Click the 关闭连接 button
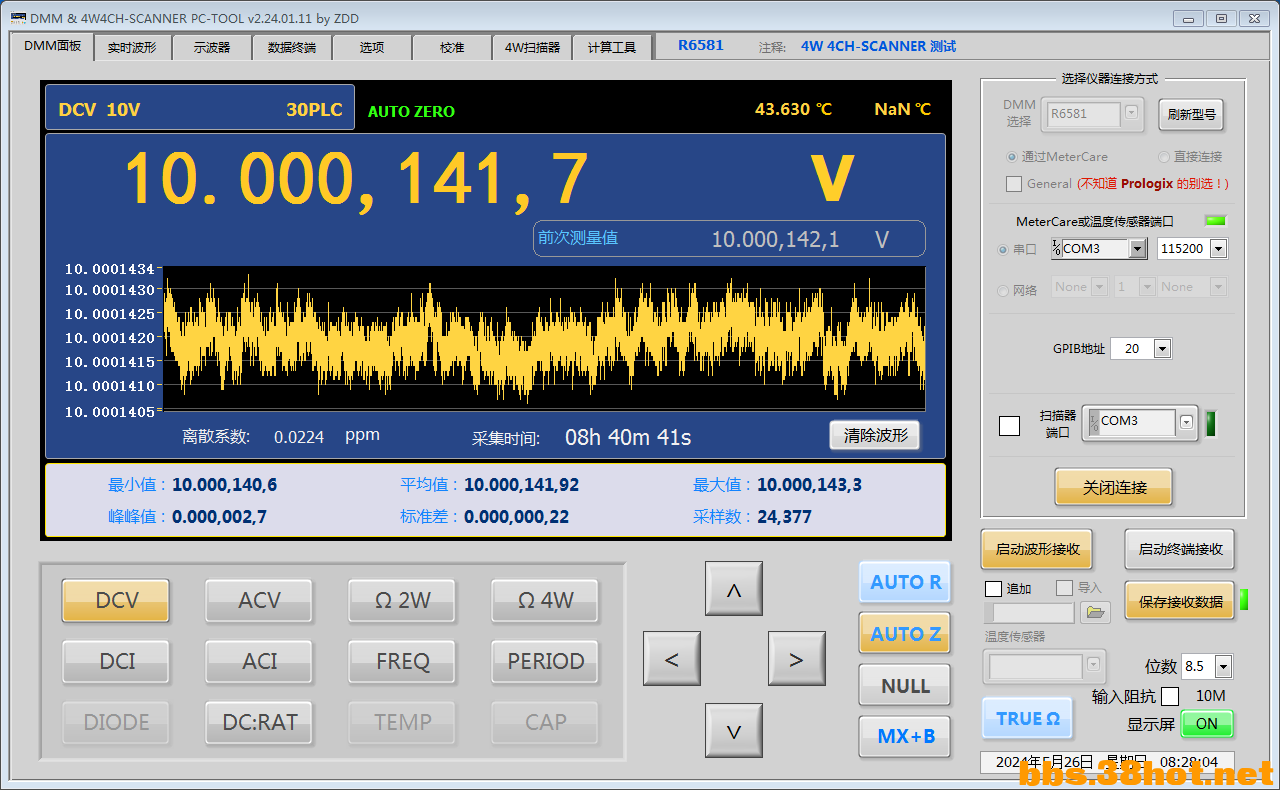This screenshot has width=1280, height=790. pos(1114,488)
